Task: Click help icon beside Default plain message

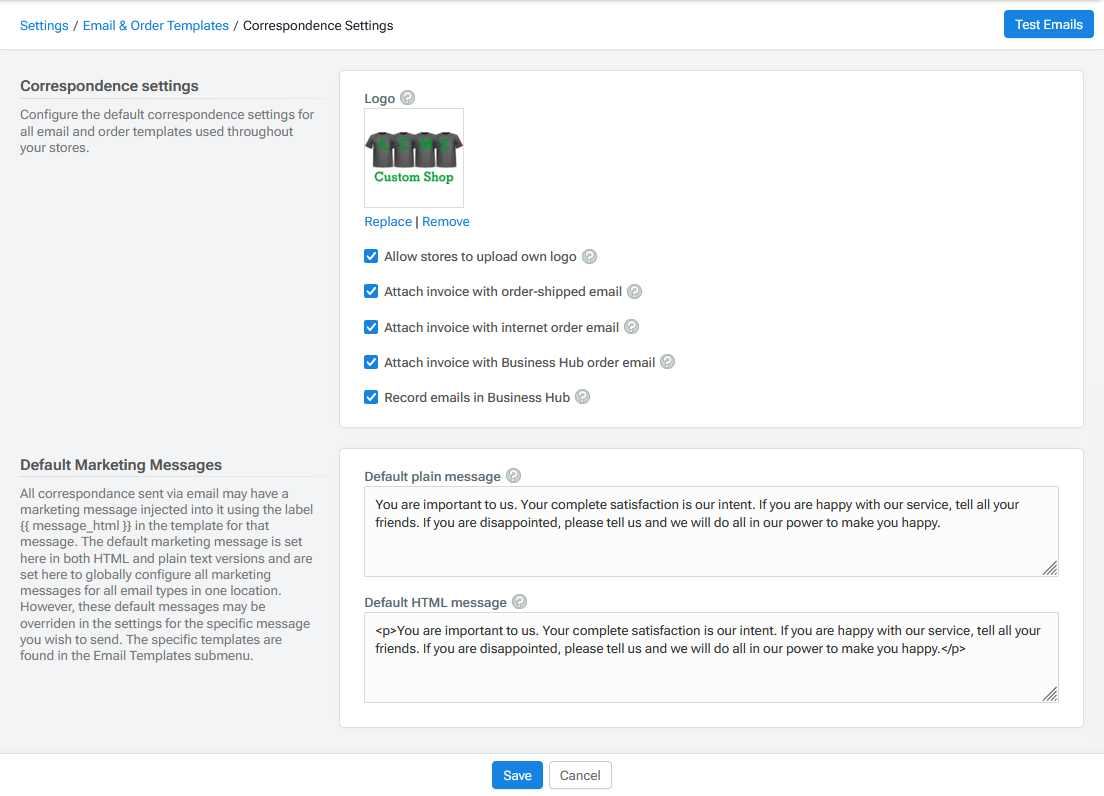Action: 514,476
